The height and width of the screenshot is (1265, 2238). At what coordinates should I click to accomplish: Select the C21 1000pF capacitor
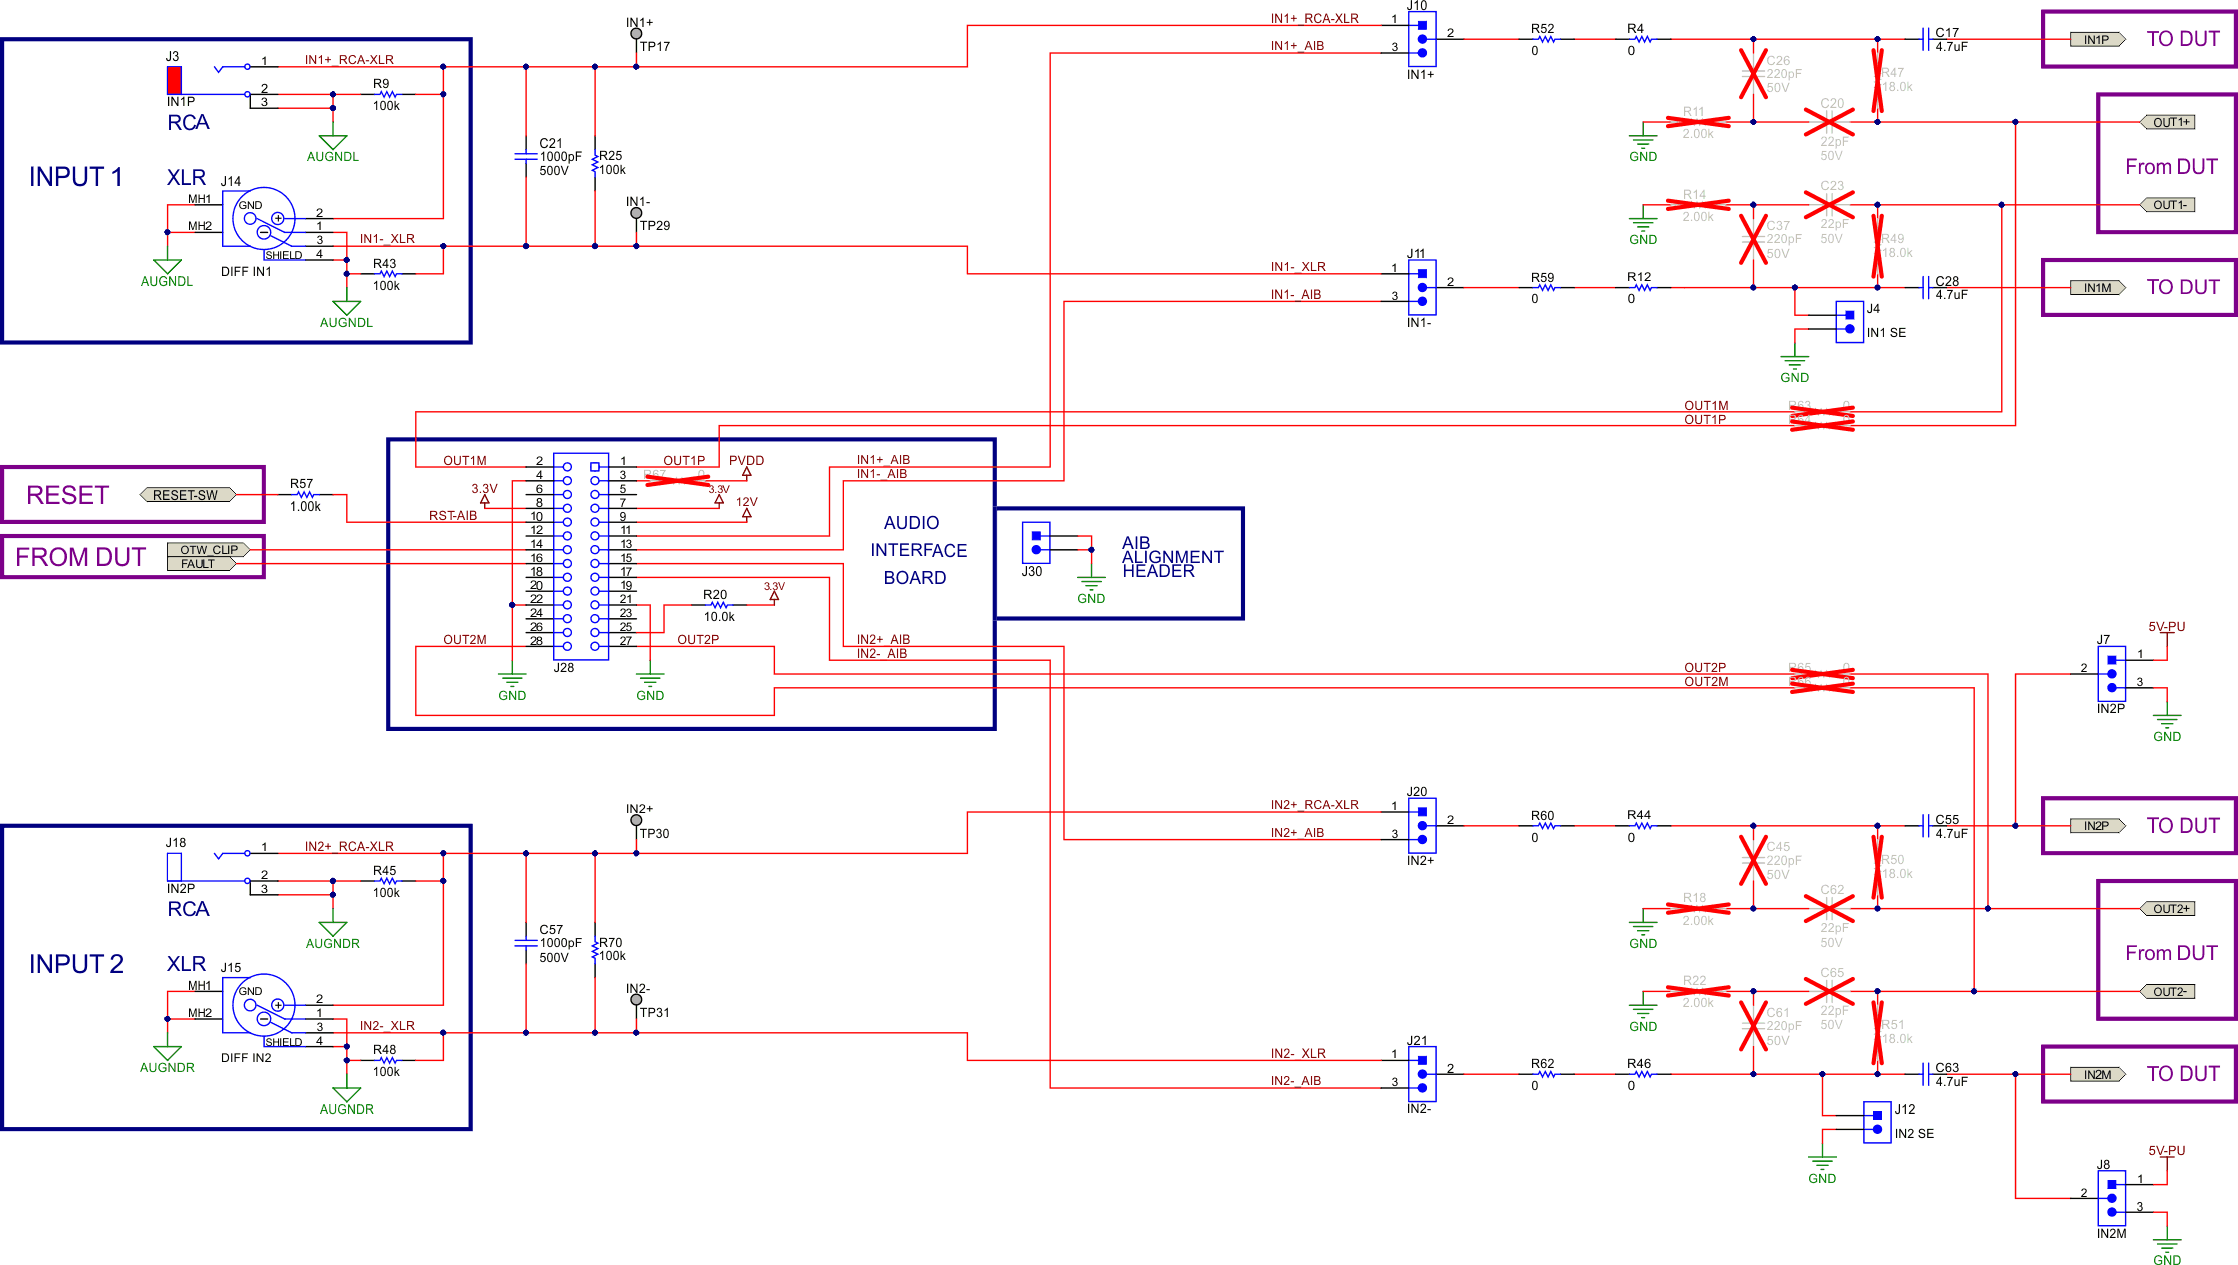(x=526, y=156)
